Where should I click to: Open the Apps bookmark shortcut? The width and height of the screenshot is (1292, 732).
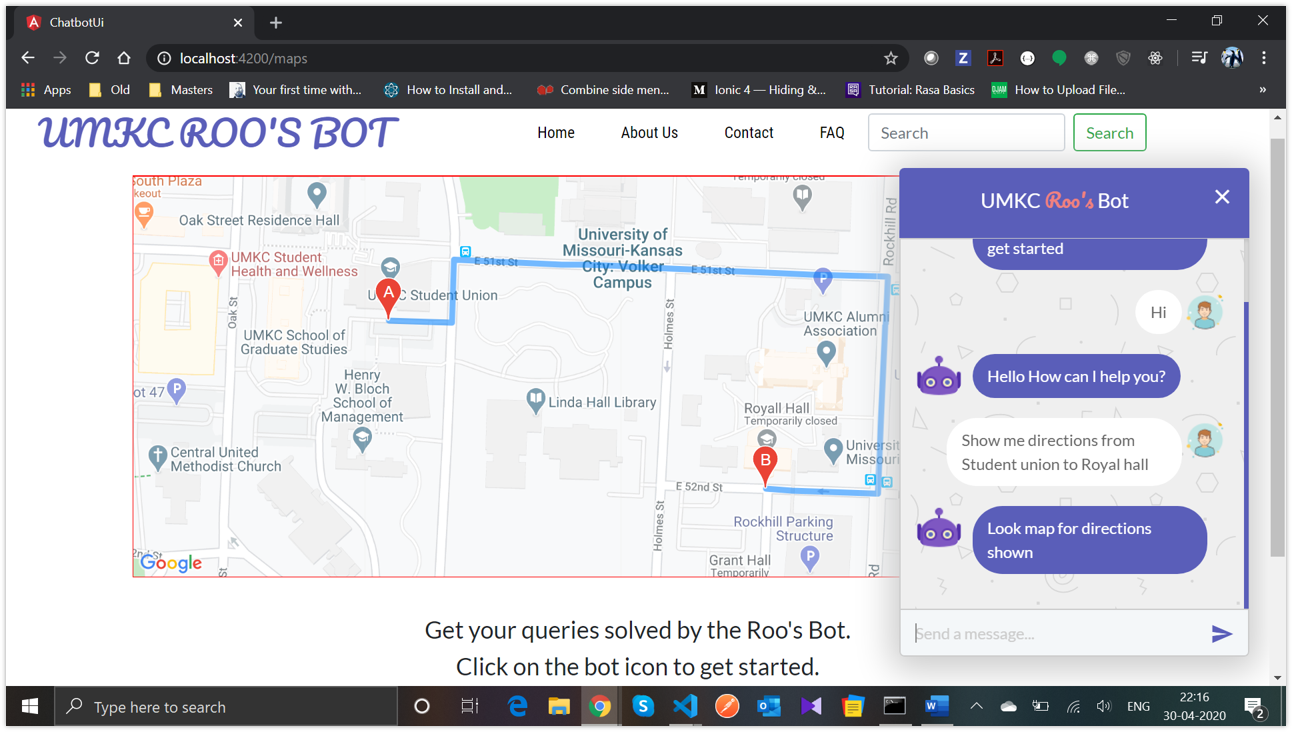click(x=46, y=90)
